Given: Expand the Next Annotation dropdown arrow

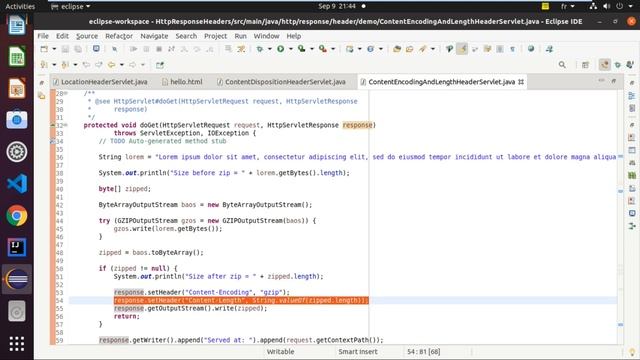Looking at the screenshot, I should coord(54,64).
